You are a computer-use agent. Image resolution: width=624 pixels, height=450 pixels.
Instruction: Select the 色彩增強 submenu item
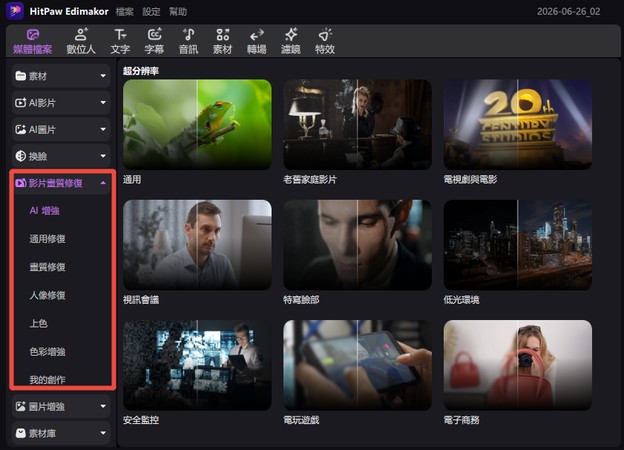47,352
